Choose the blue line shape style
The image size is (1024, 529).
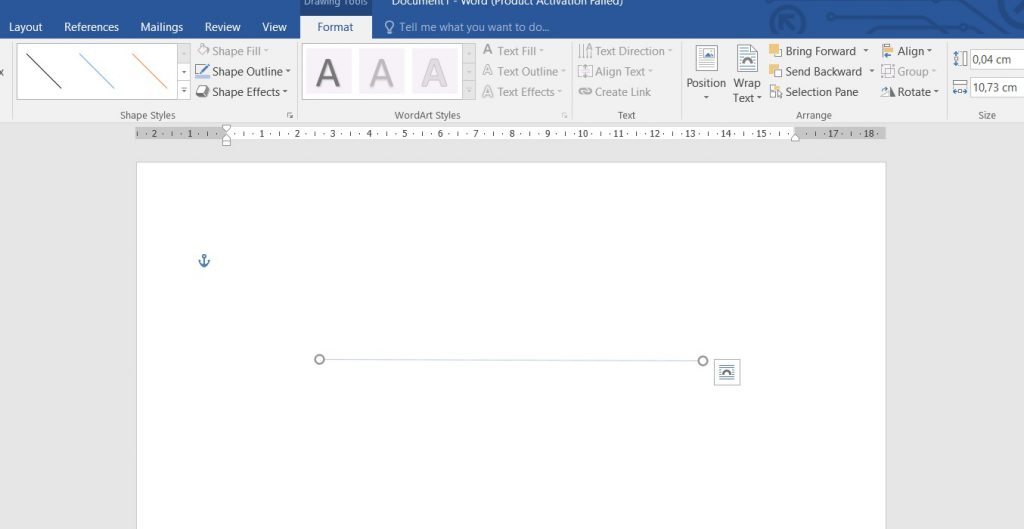[97, 71]
